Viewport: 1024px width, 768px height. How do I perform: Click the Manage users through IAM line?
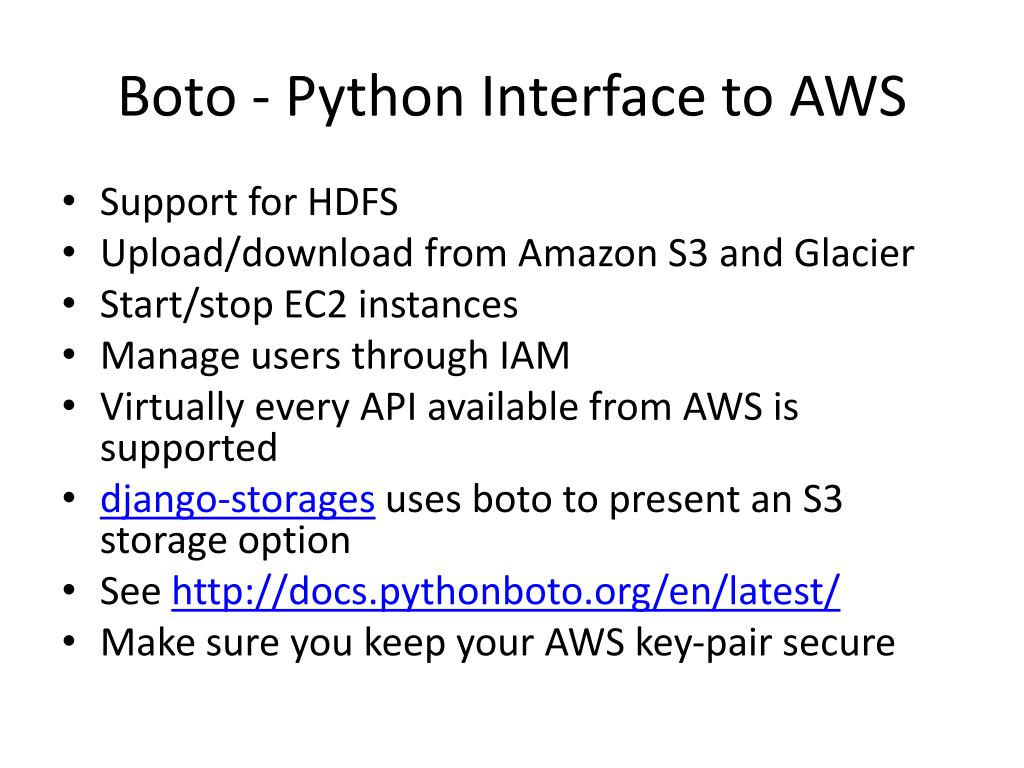tap(335, 357)
